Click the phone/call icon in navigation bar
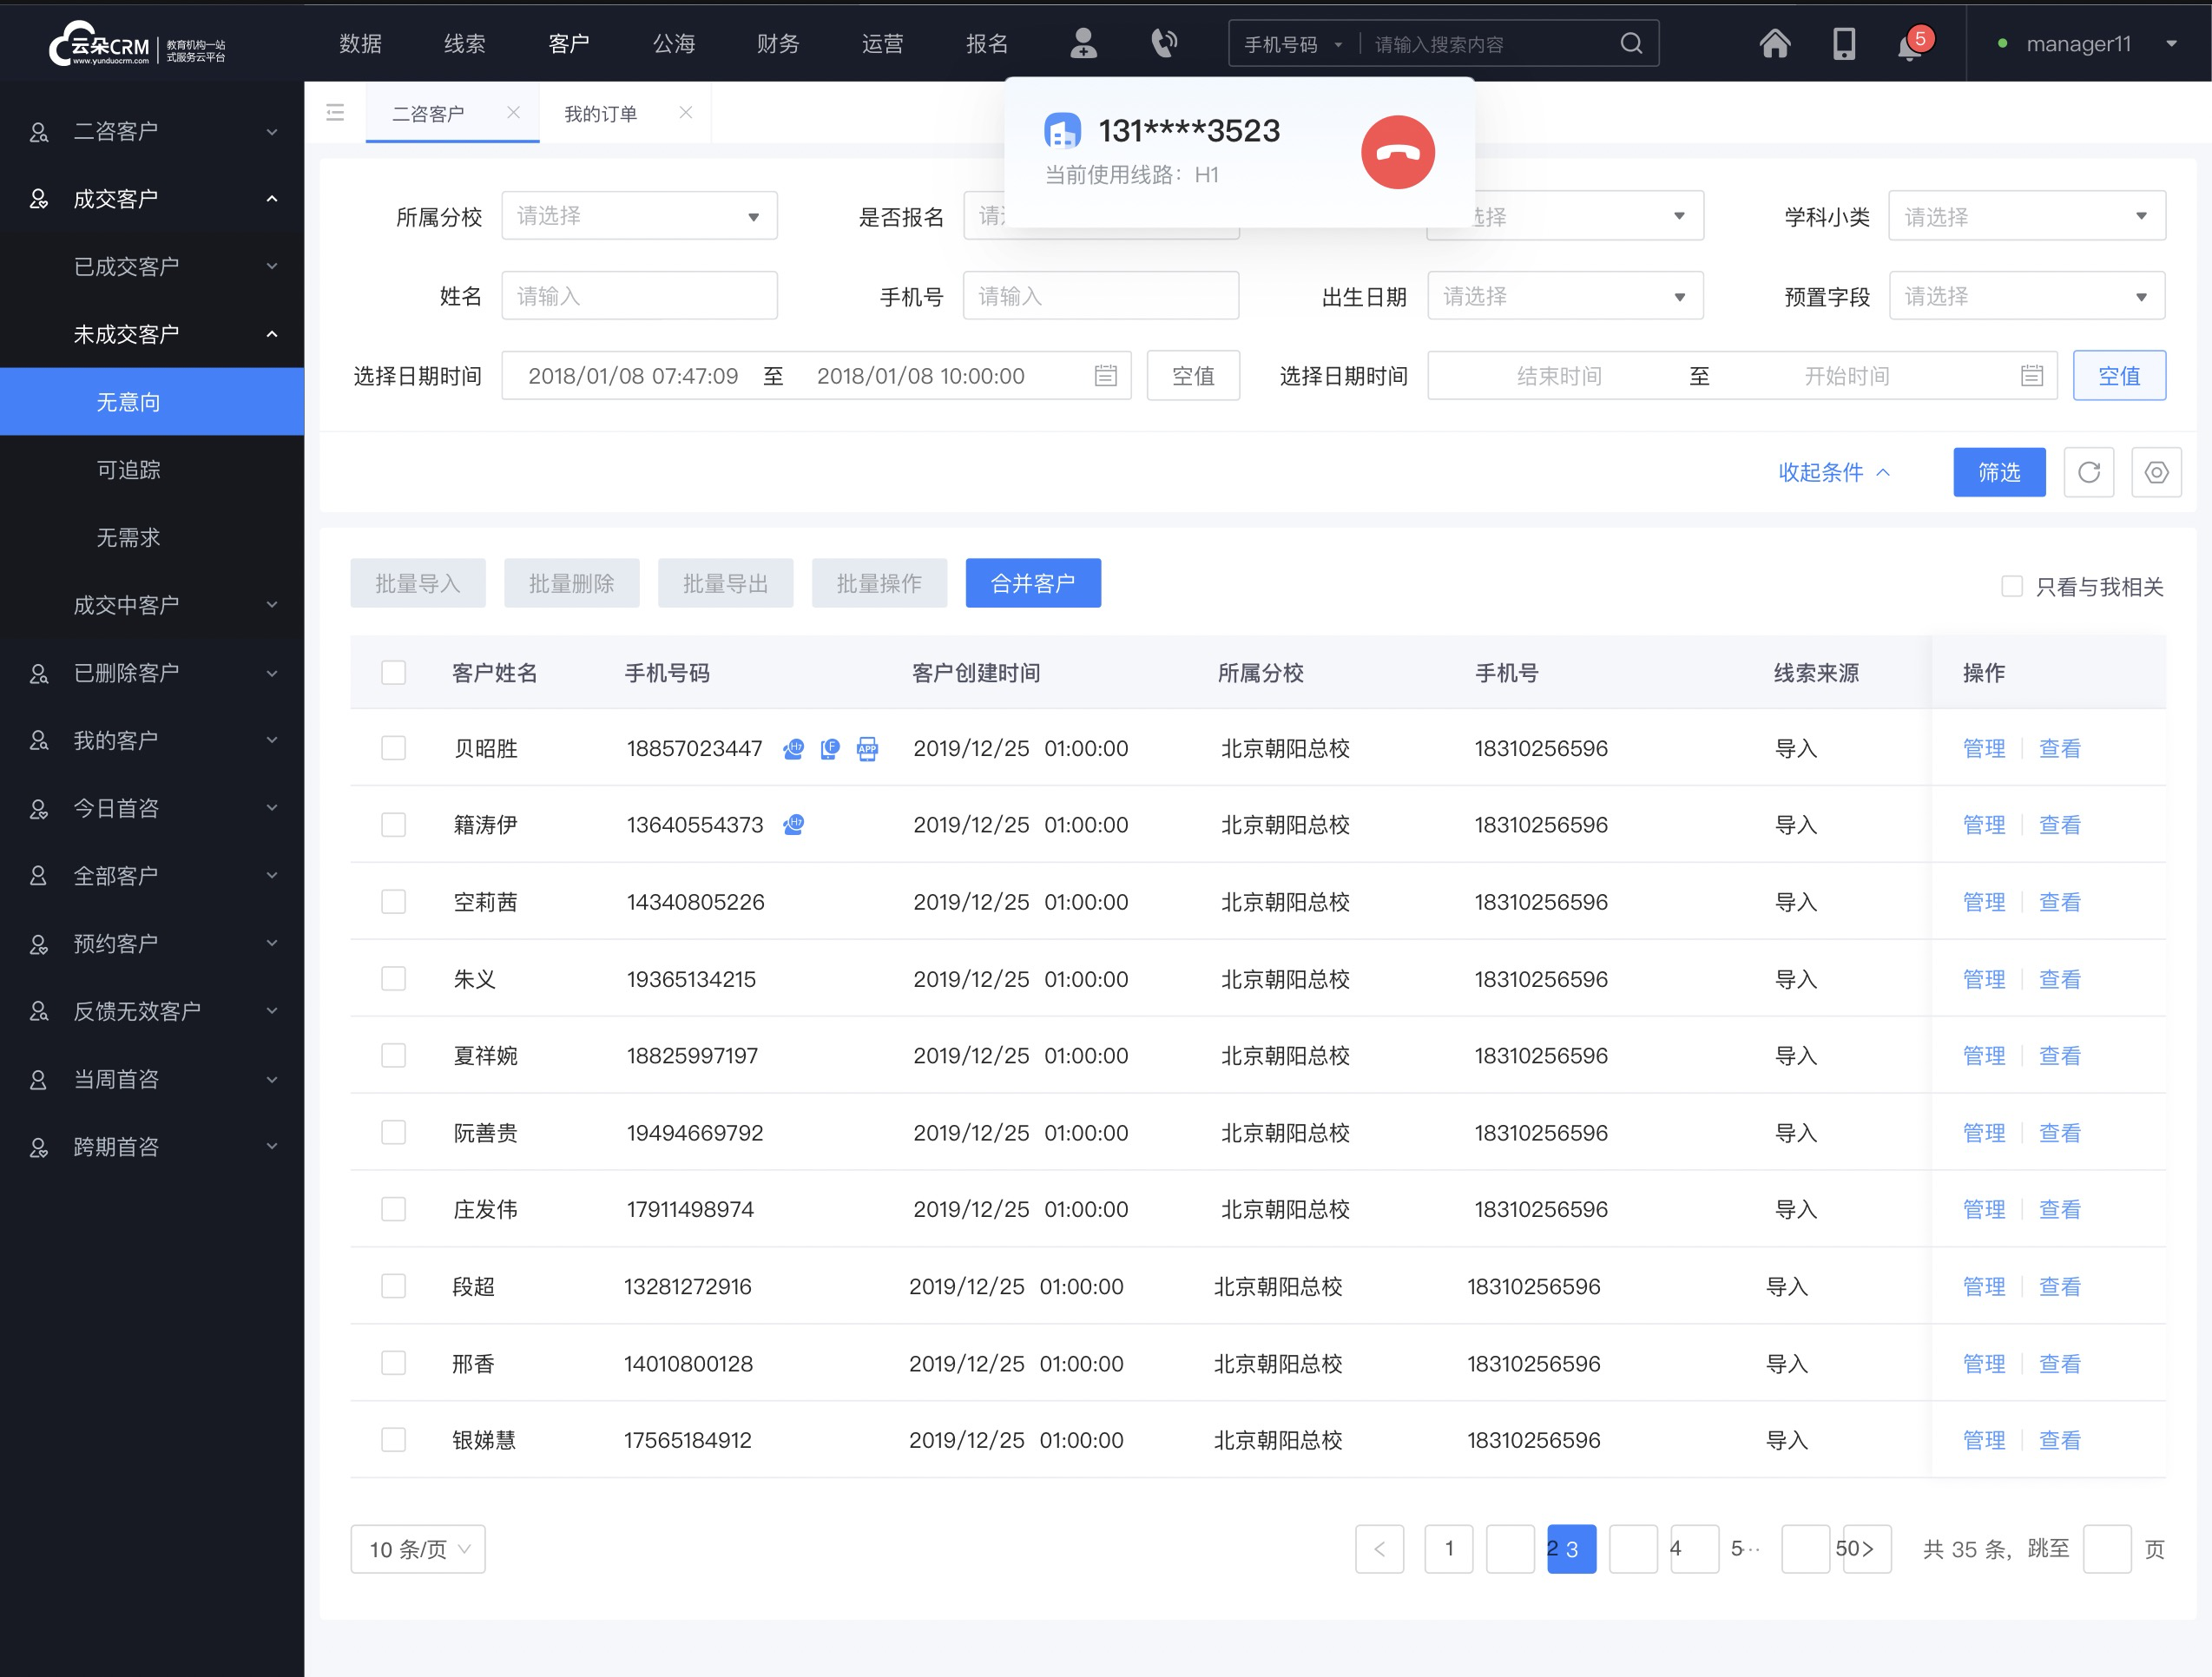This screenshot has width=2212, height=1677. [x=1161, y=43]
